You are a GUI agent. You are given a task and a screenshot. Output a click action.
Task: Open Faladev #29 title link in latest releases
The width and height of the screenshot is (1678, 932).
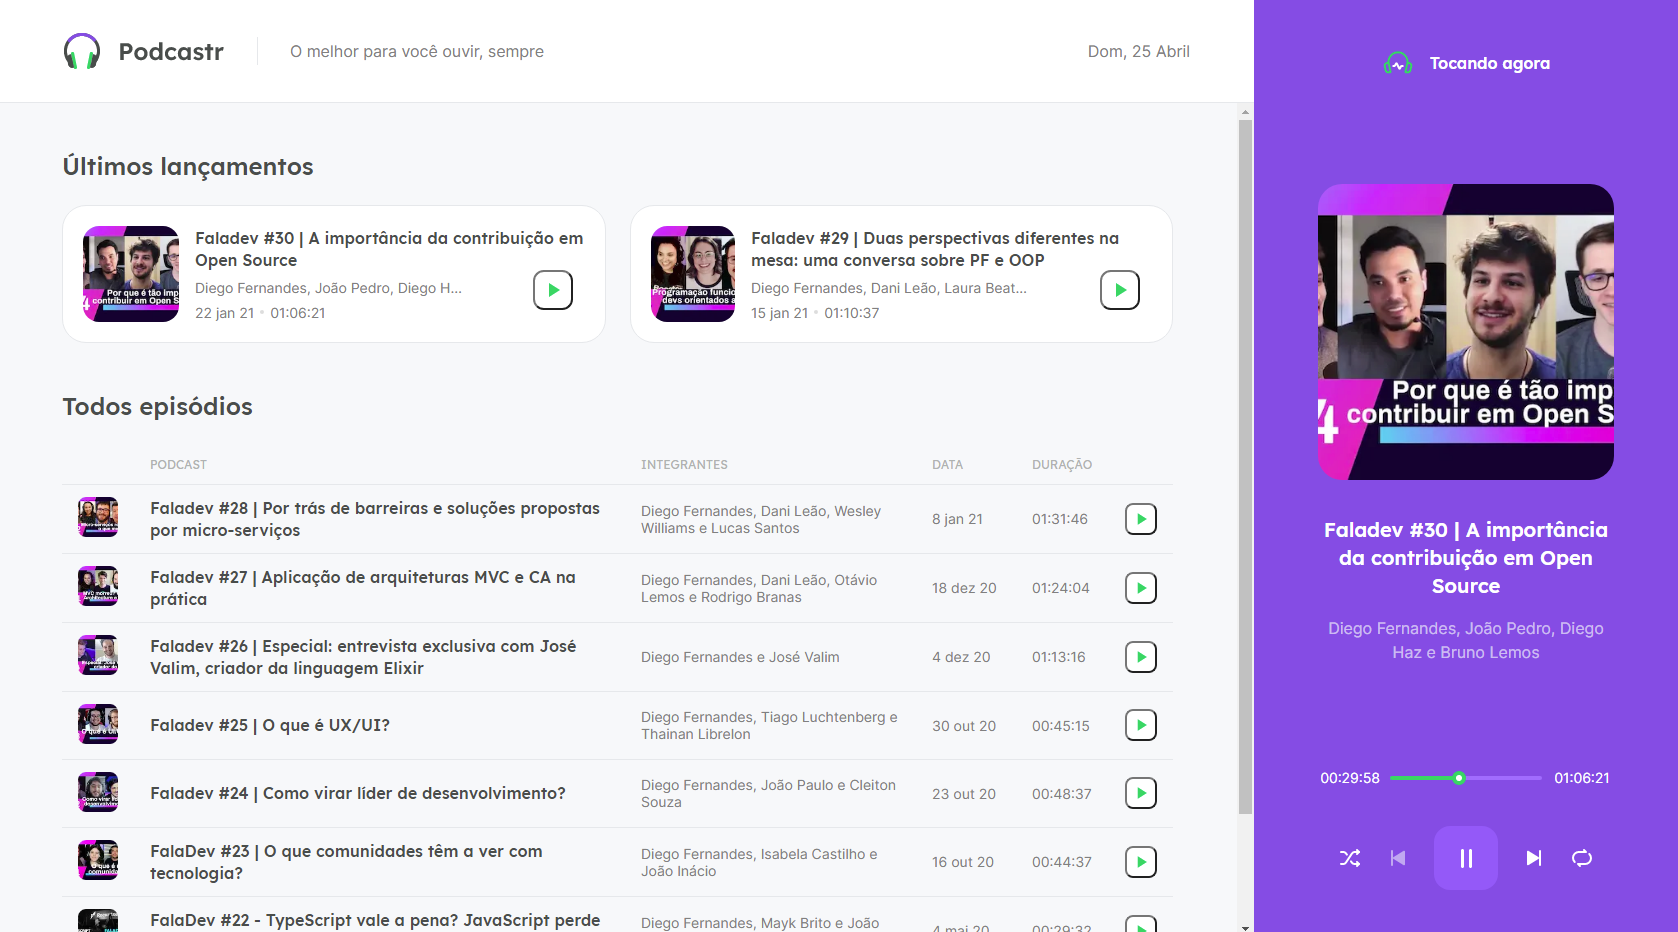pyautogui.click(x=935, y=249)
